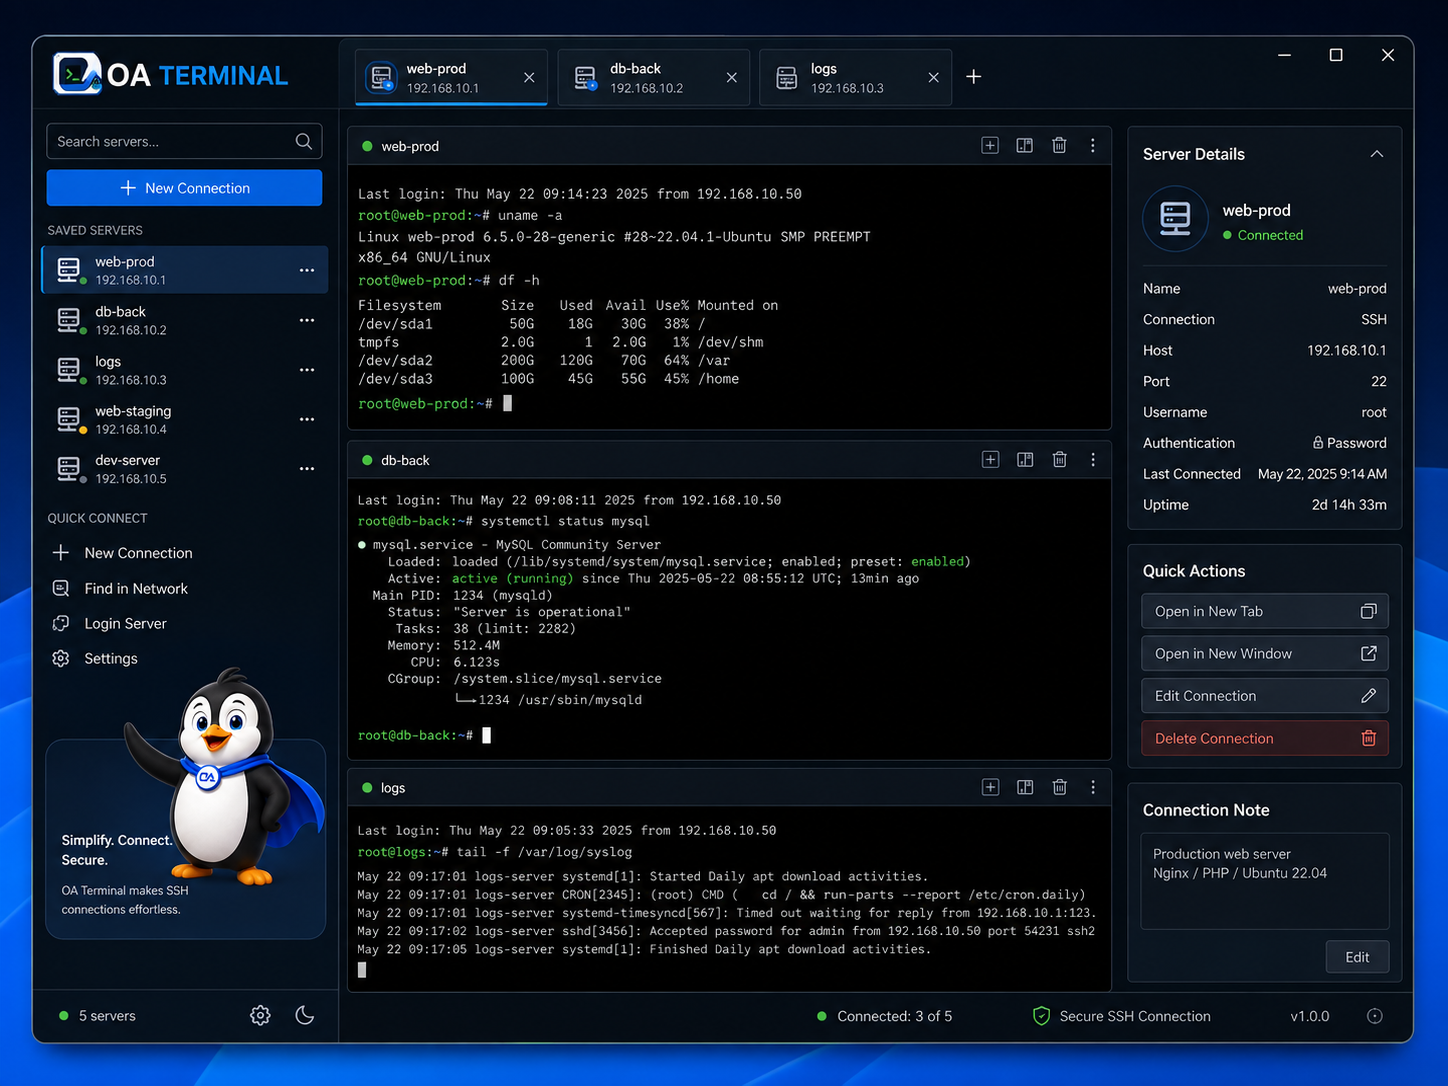Split the db-back terminal pane layout

(x=1025, y=460)
